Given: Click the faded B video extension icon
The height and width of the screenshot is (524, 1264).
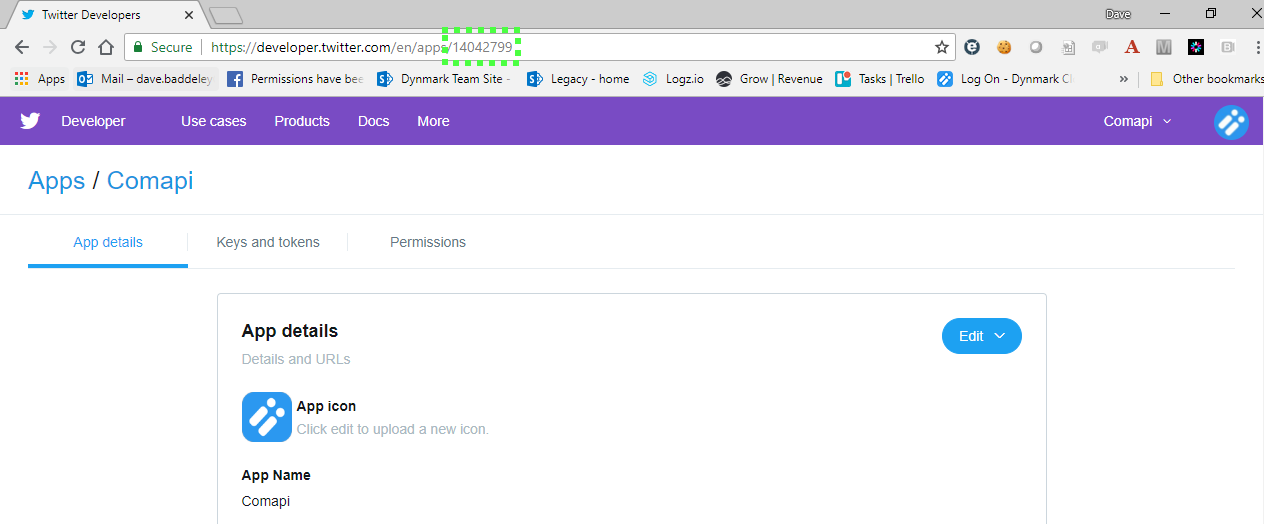Looking at the screenshot, I should coord(1228,47).
